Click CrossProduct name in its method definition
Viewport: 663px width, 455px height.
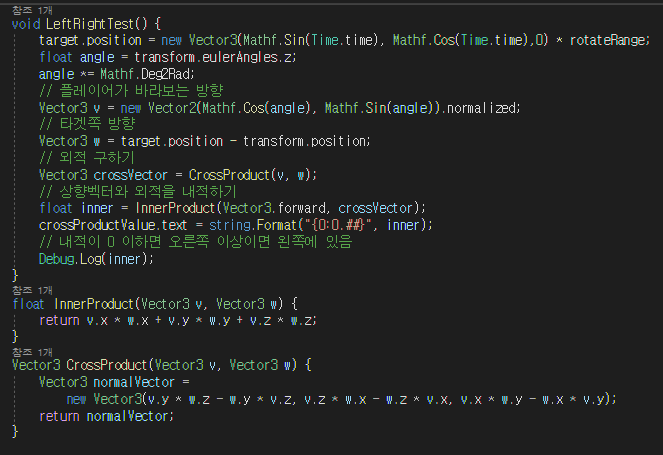coord(107,365)
